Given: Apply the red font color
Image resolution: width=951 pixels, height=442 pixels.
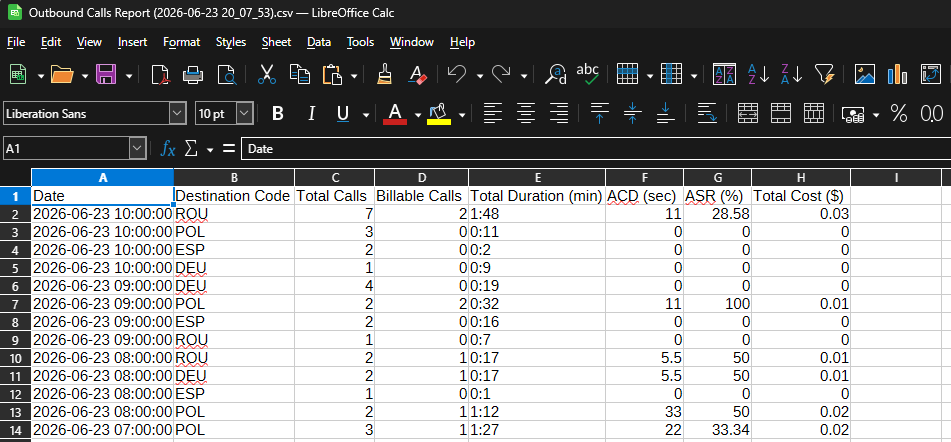Looking at the screenshot, I should 395,113.
